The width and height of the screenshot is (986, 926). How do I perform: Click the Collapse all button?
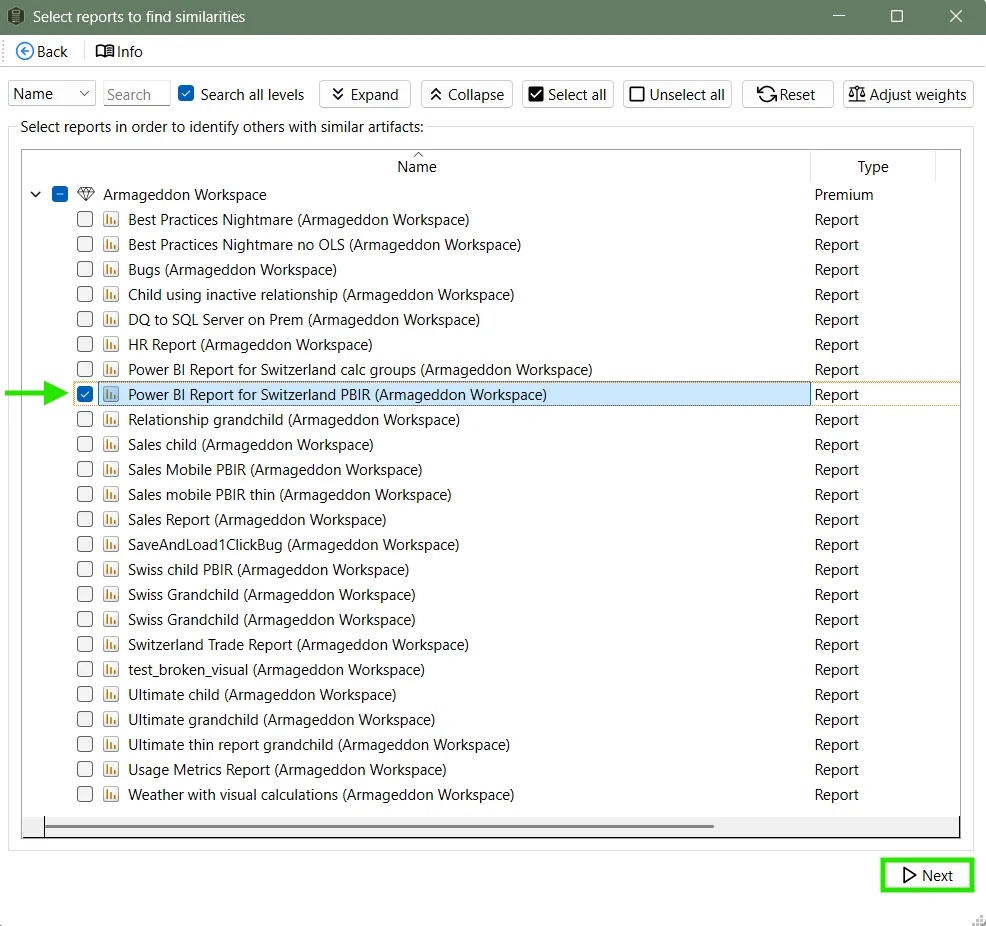(467, 94)
